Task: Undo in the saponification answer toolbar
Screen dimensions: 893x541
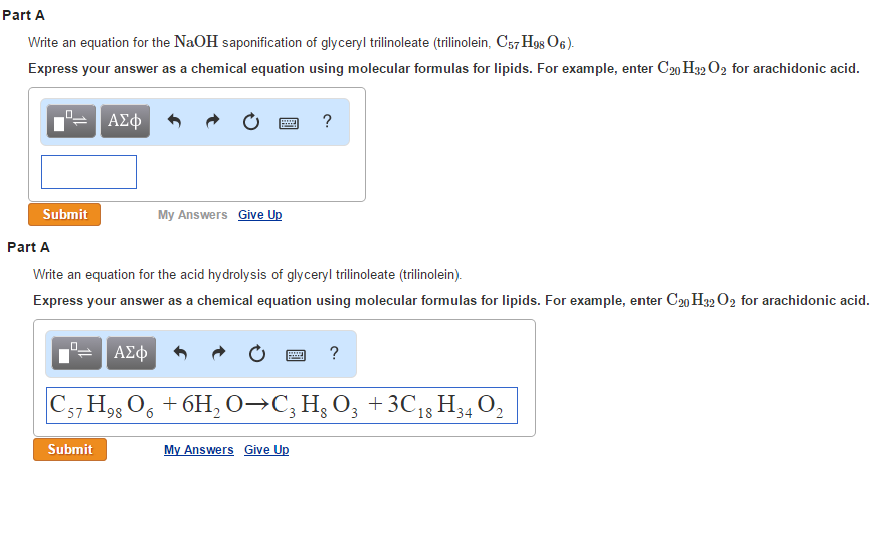Action: point(175,122)
